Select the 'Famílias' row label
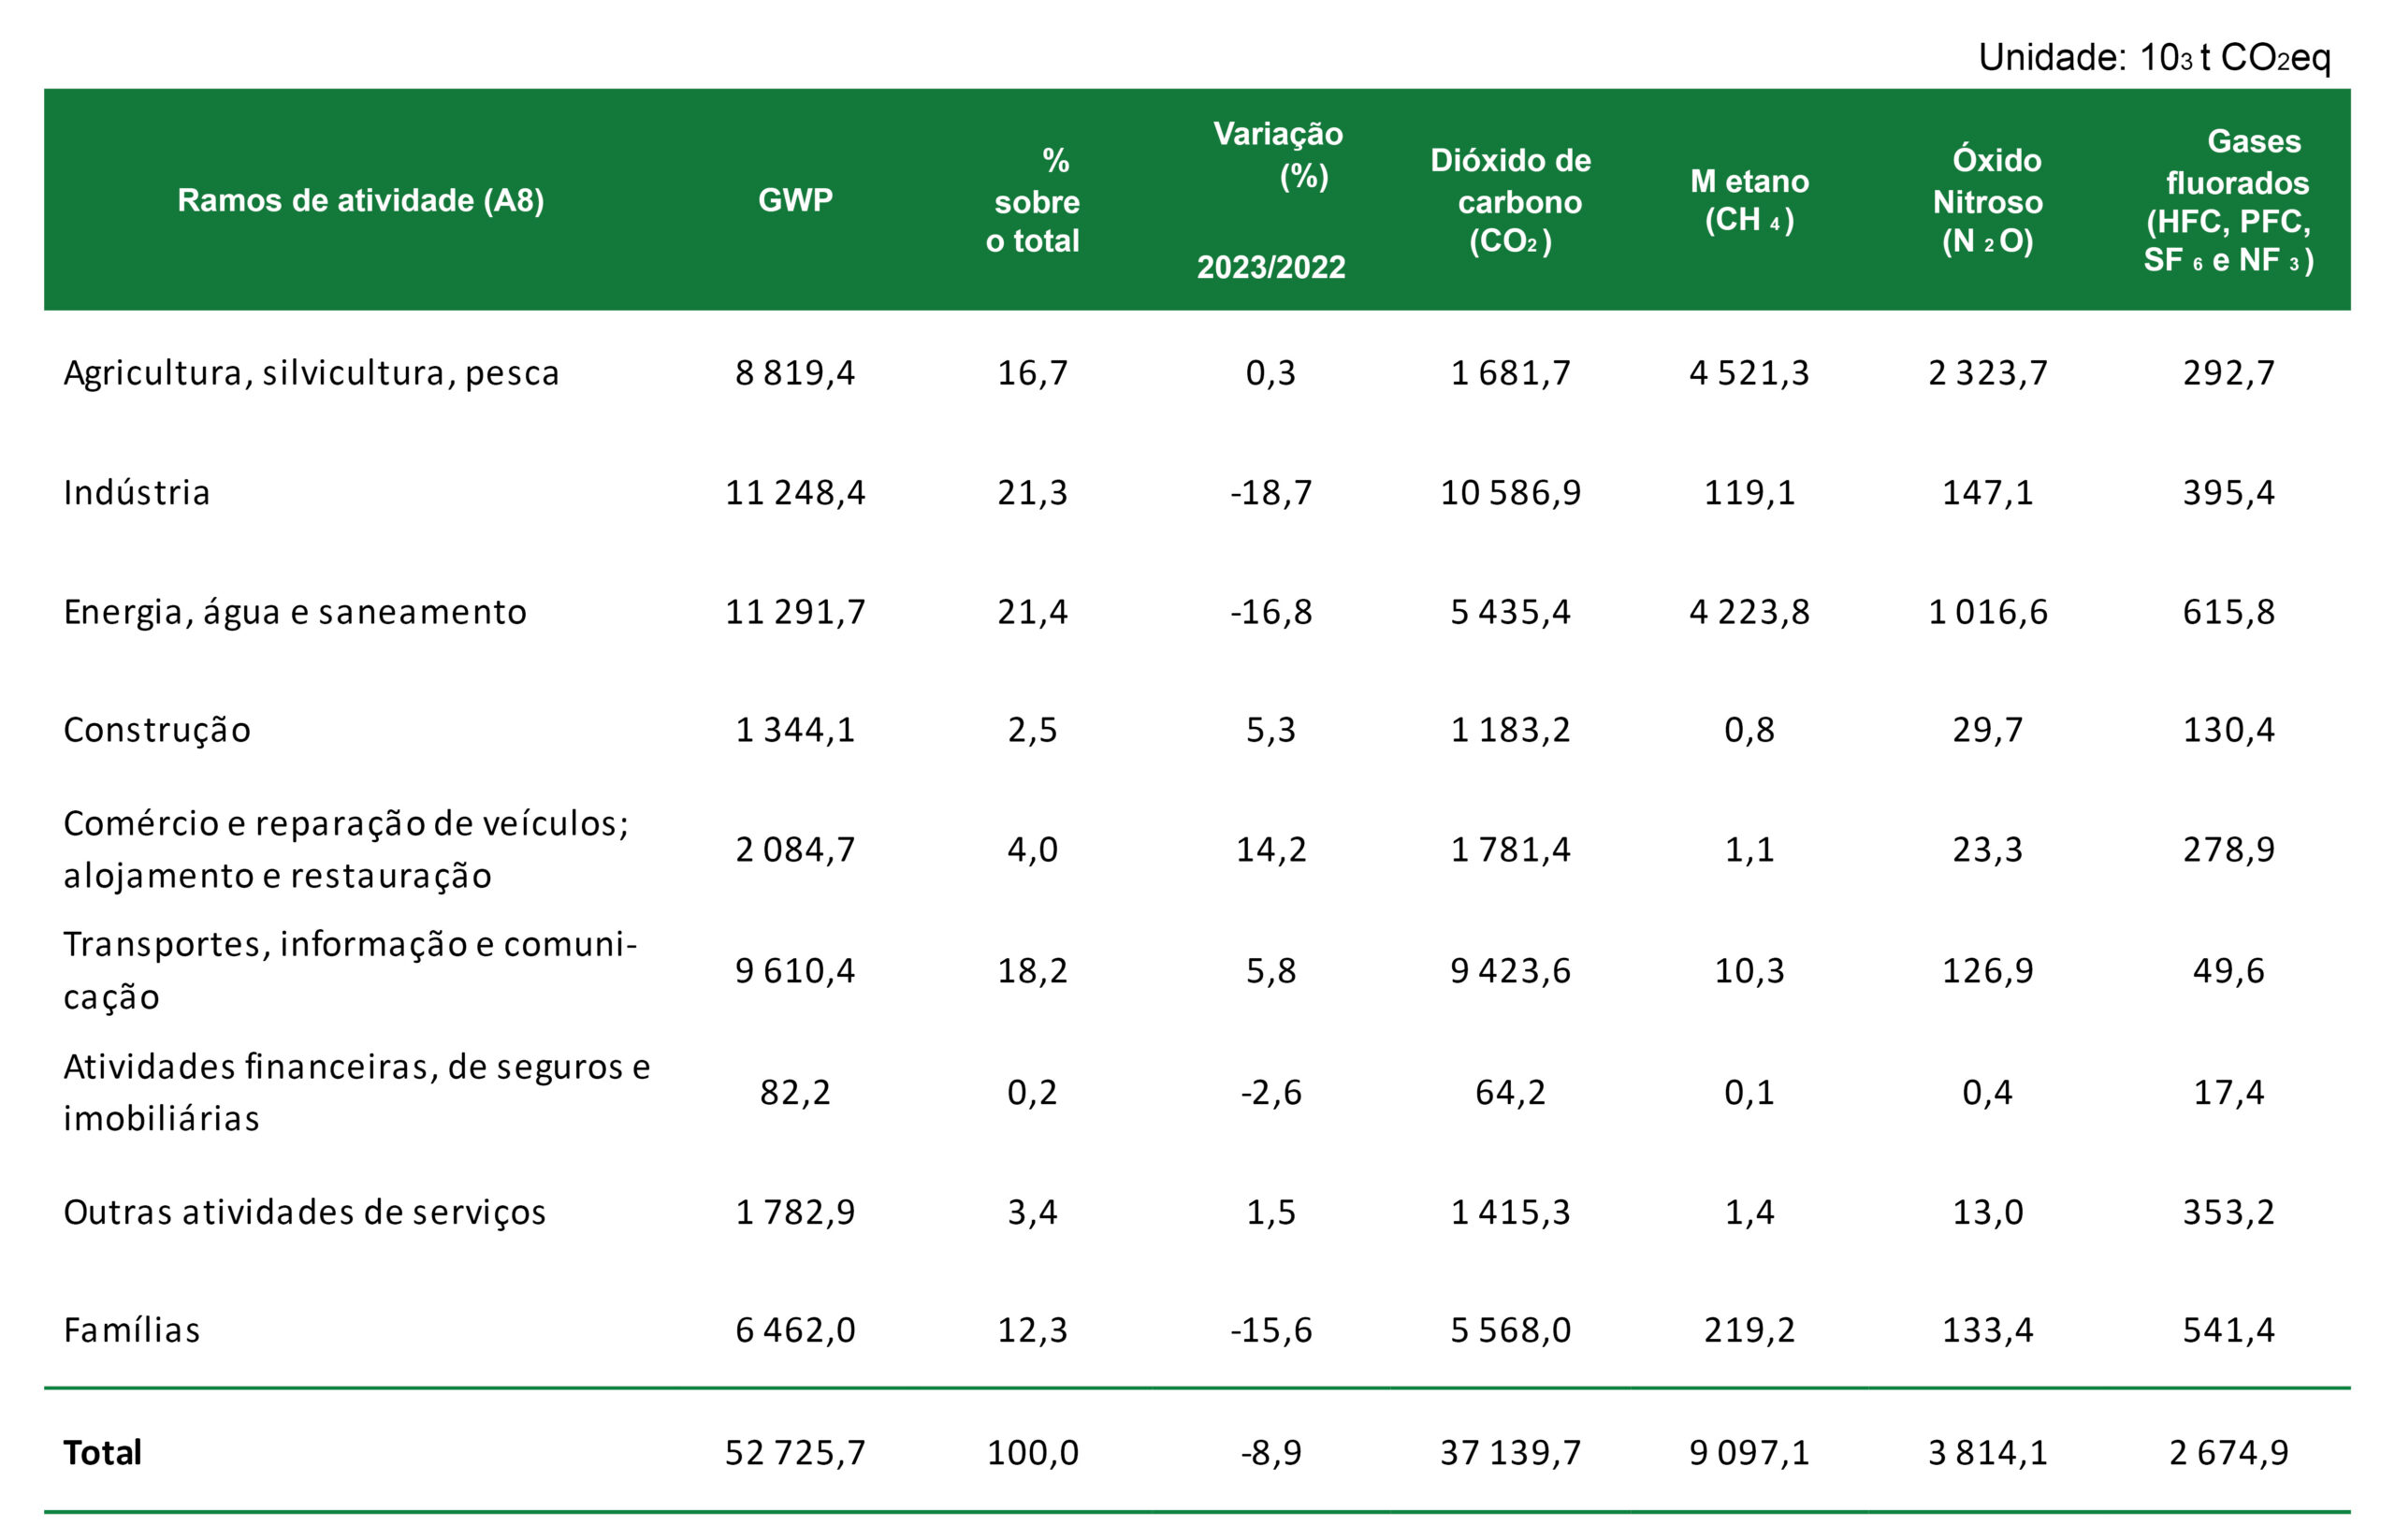 (x=132, y=1330)
